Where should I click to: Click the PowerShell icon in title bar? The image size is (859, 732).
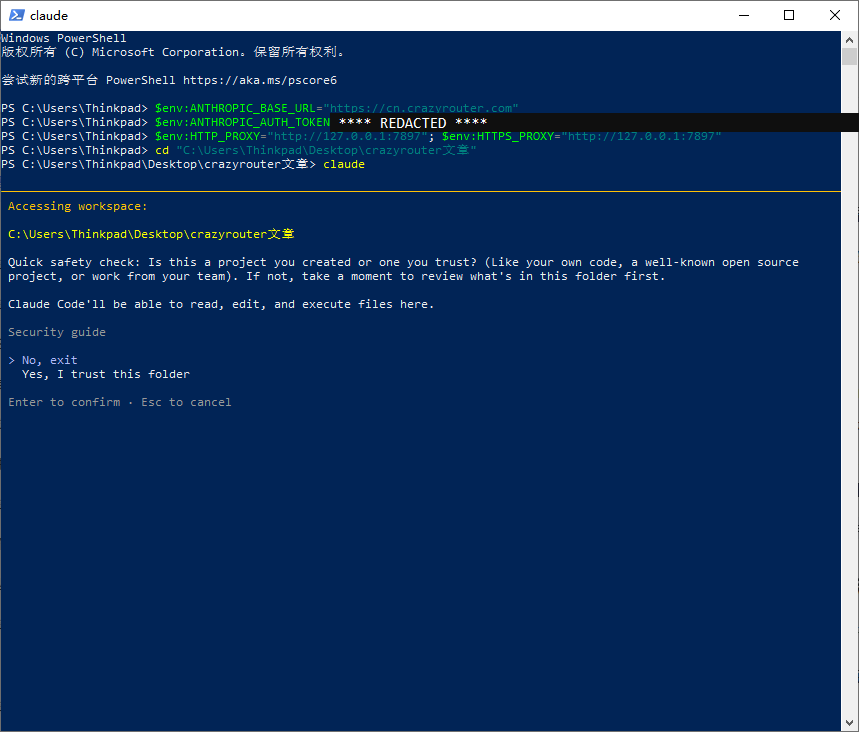click(16, 15)
